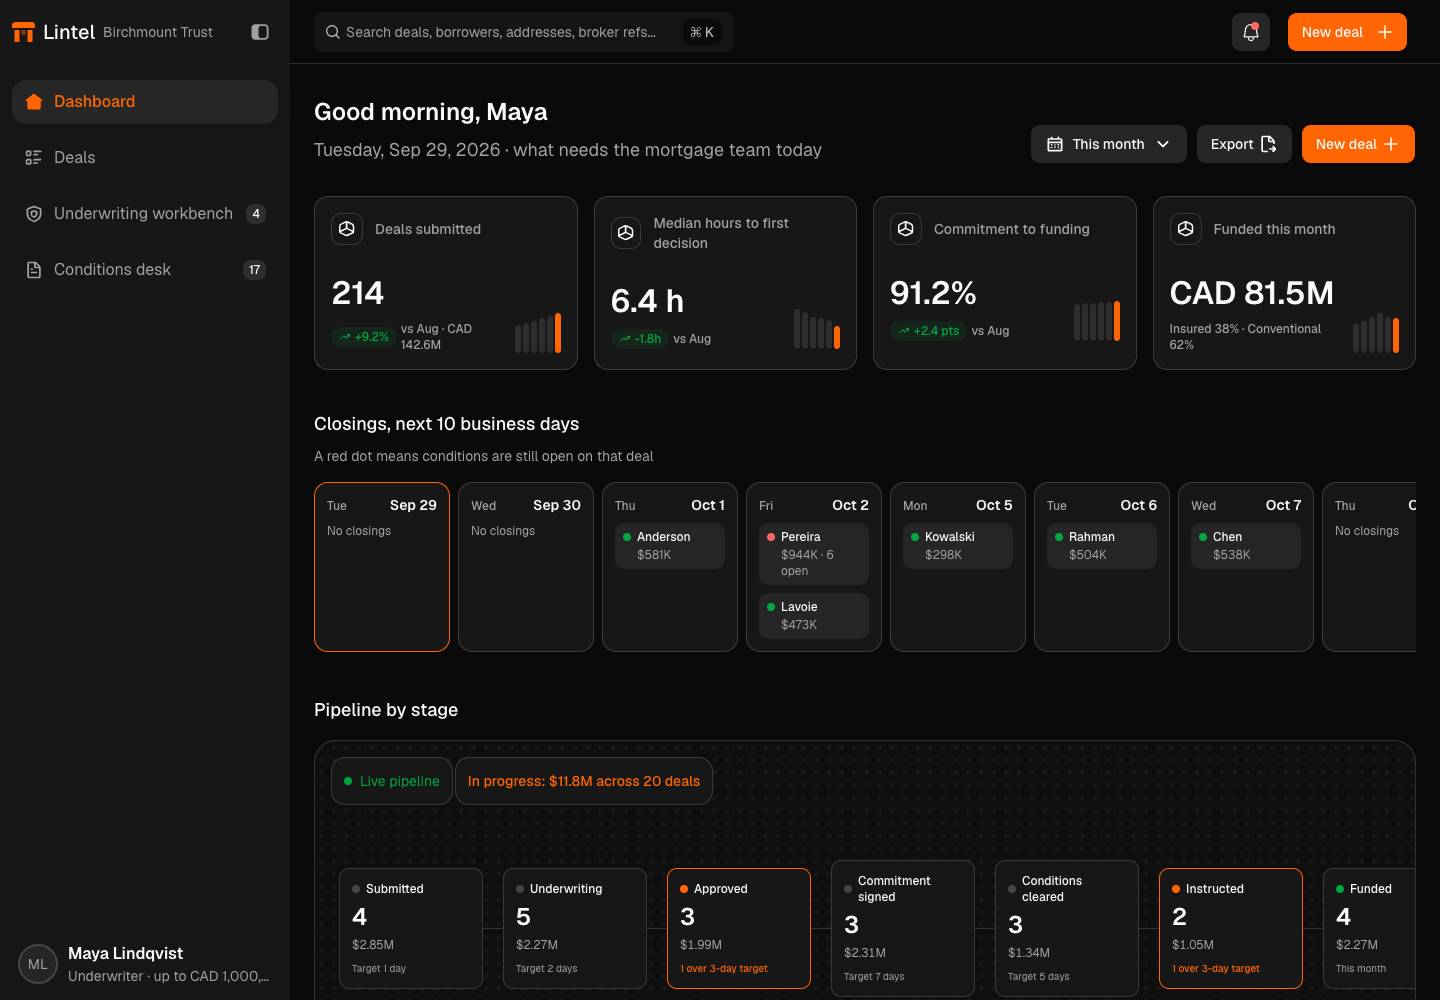Image resolution: width=1440 pixels, height=1000 pixels.
Task: Select the Tue Sep 29 closings day
Action: 382,567
